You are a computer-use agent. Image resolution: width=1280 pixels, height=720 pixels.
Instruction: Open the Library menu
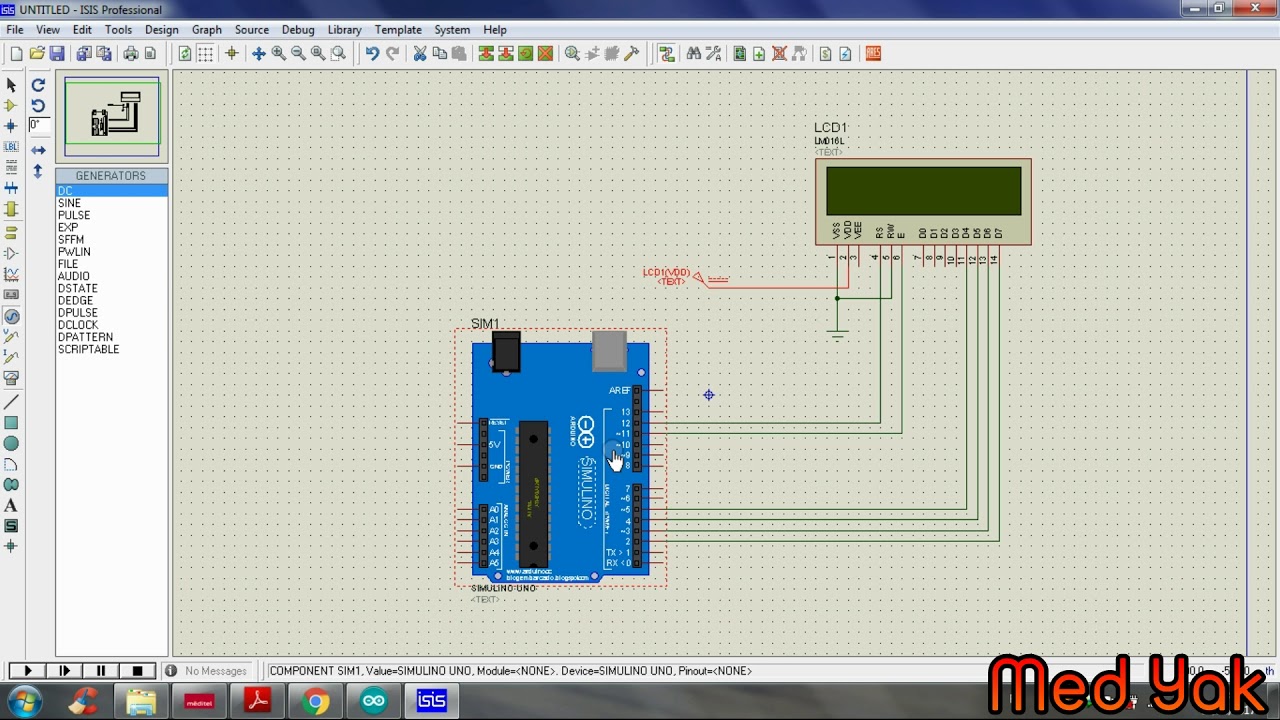pyautogui.click(x=344, y=30)
